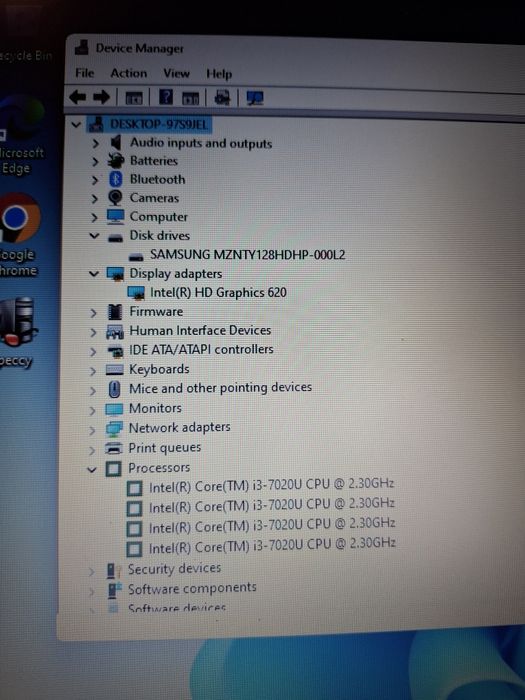This screenshot has height=700, width=525.
Task: Expand the Firmware category
Action: (x=93, y=312)
